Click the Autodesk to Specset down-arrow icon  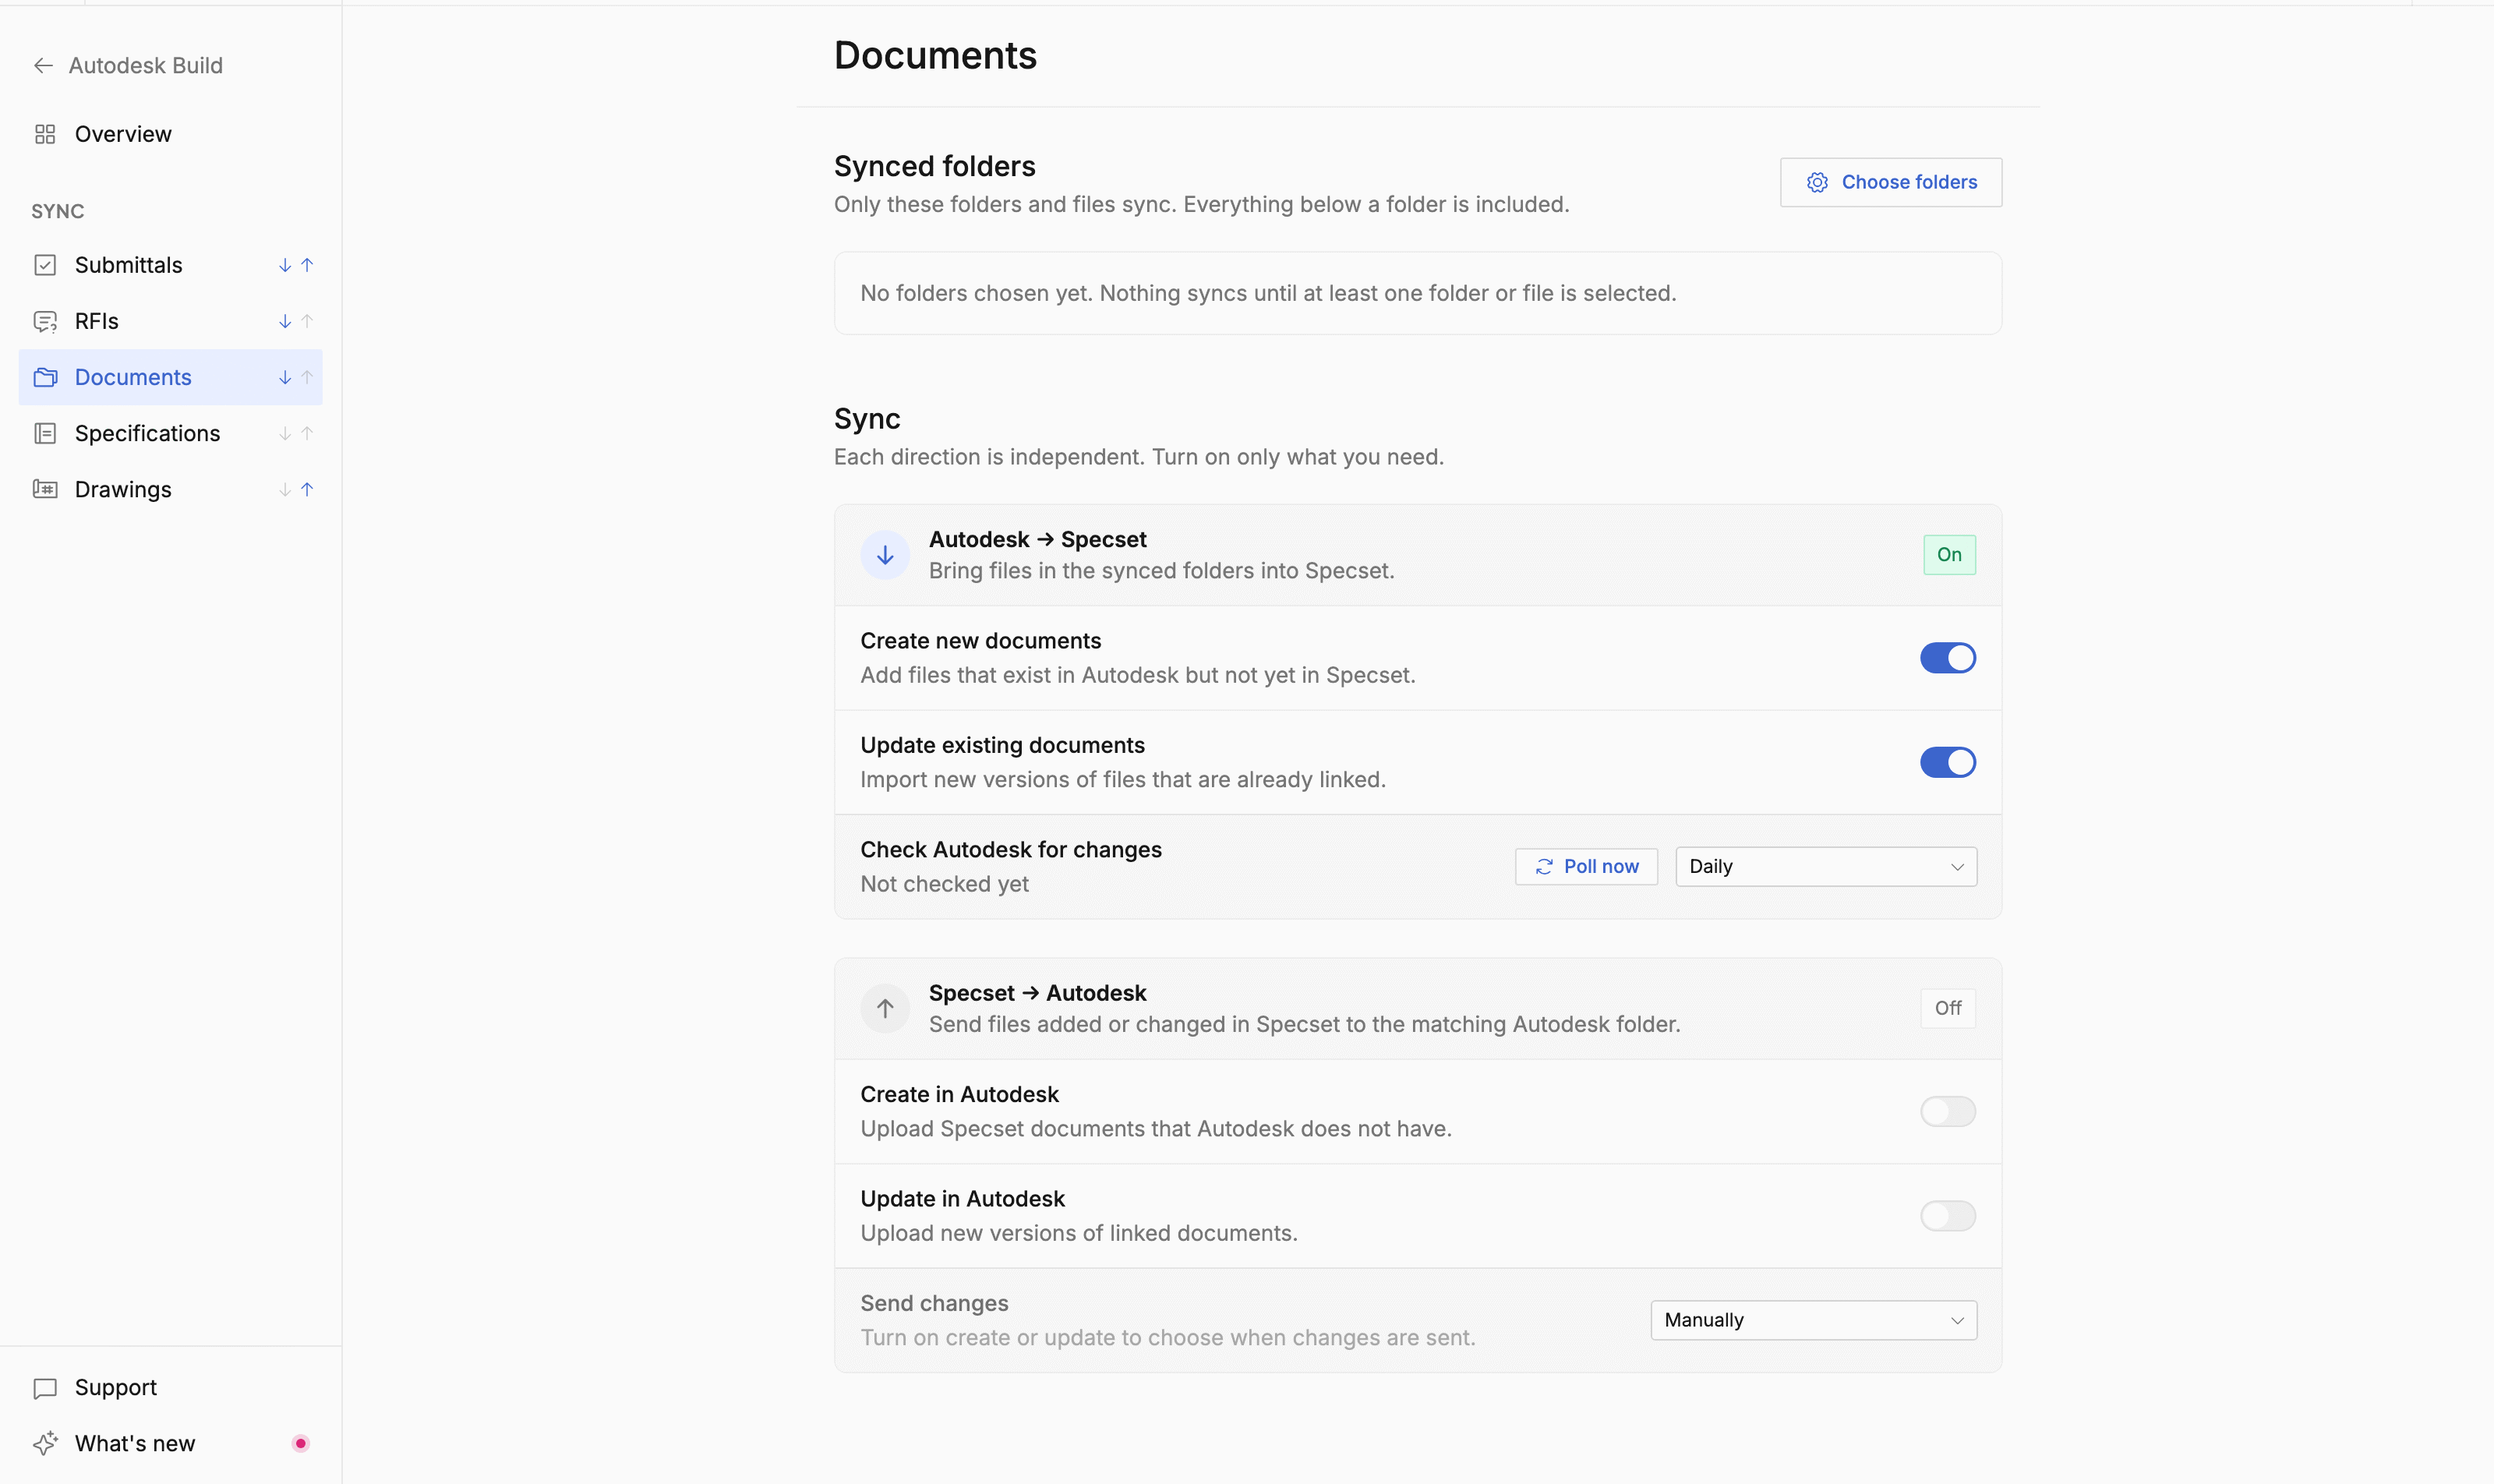point(885,555)
